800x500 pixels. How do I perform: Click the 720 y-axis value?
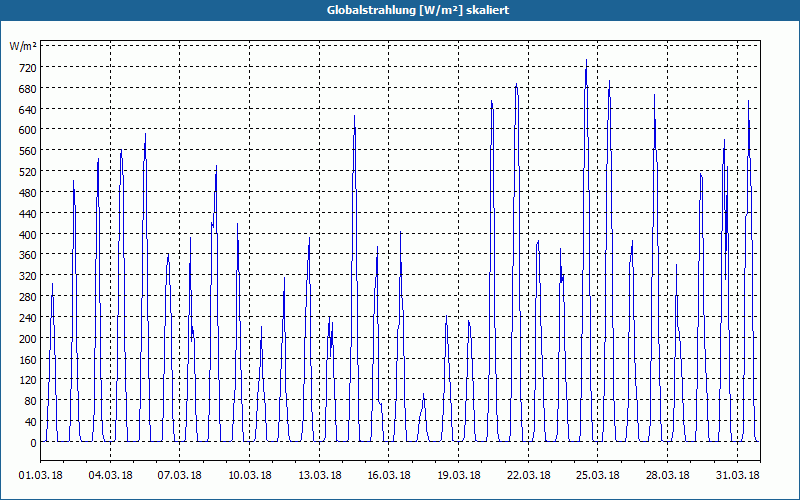click(x=28, y=68)
